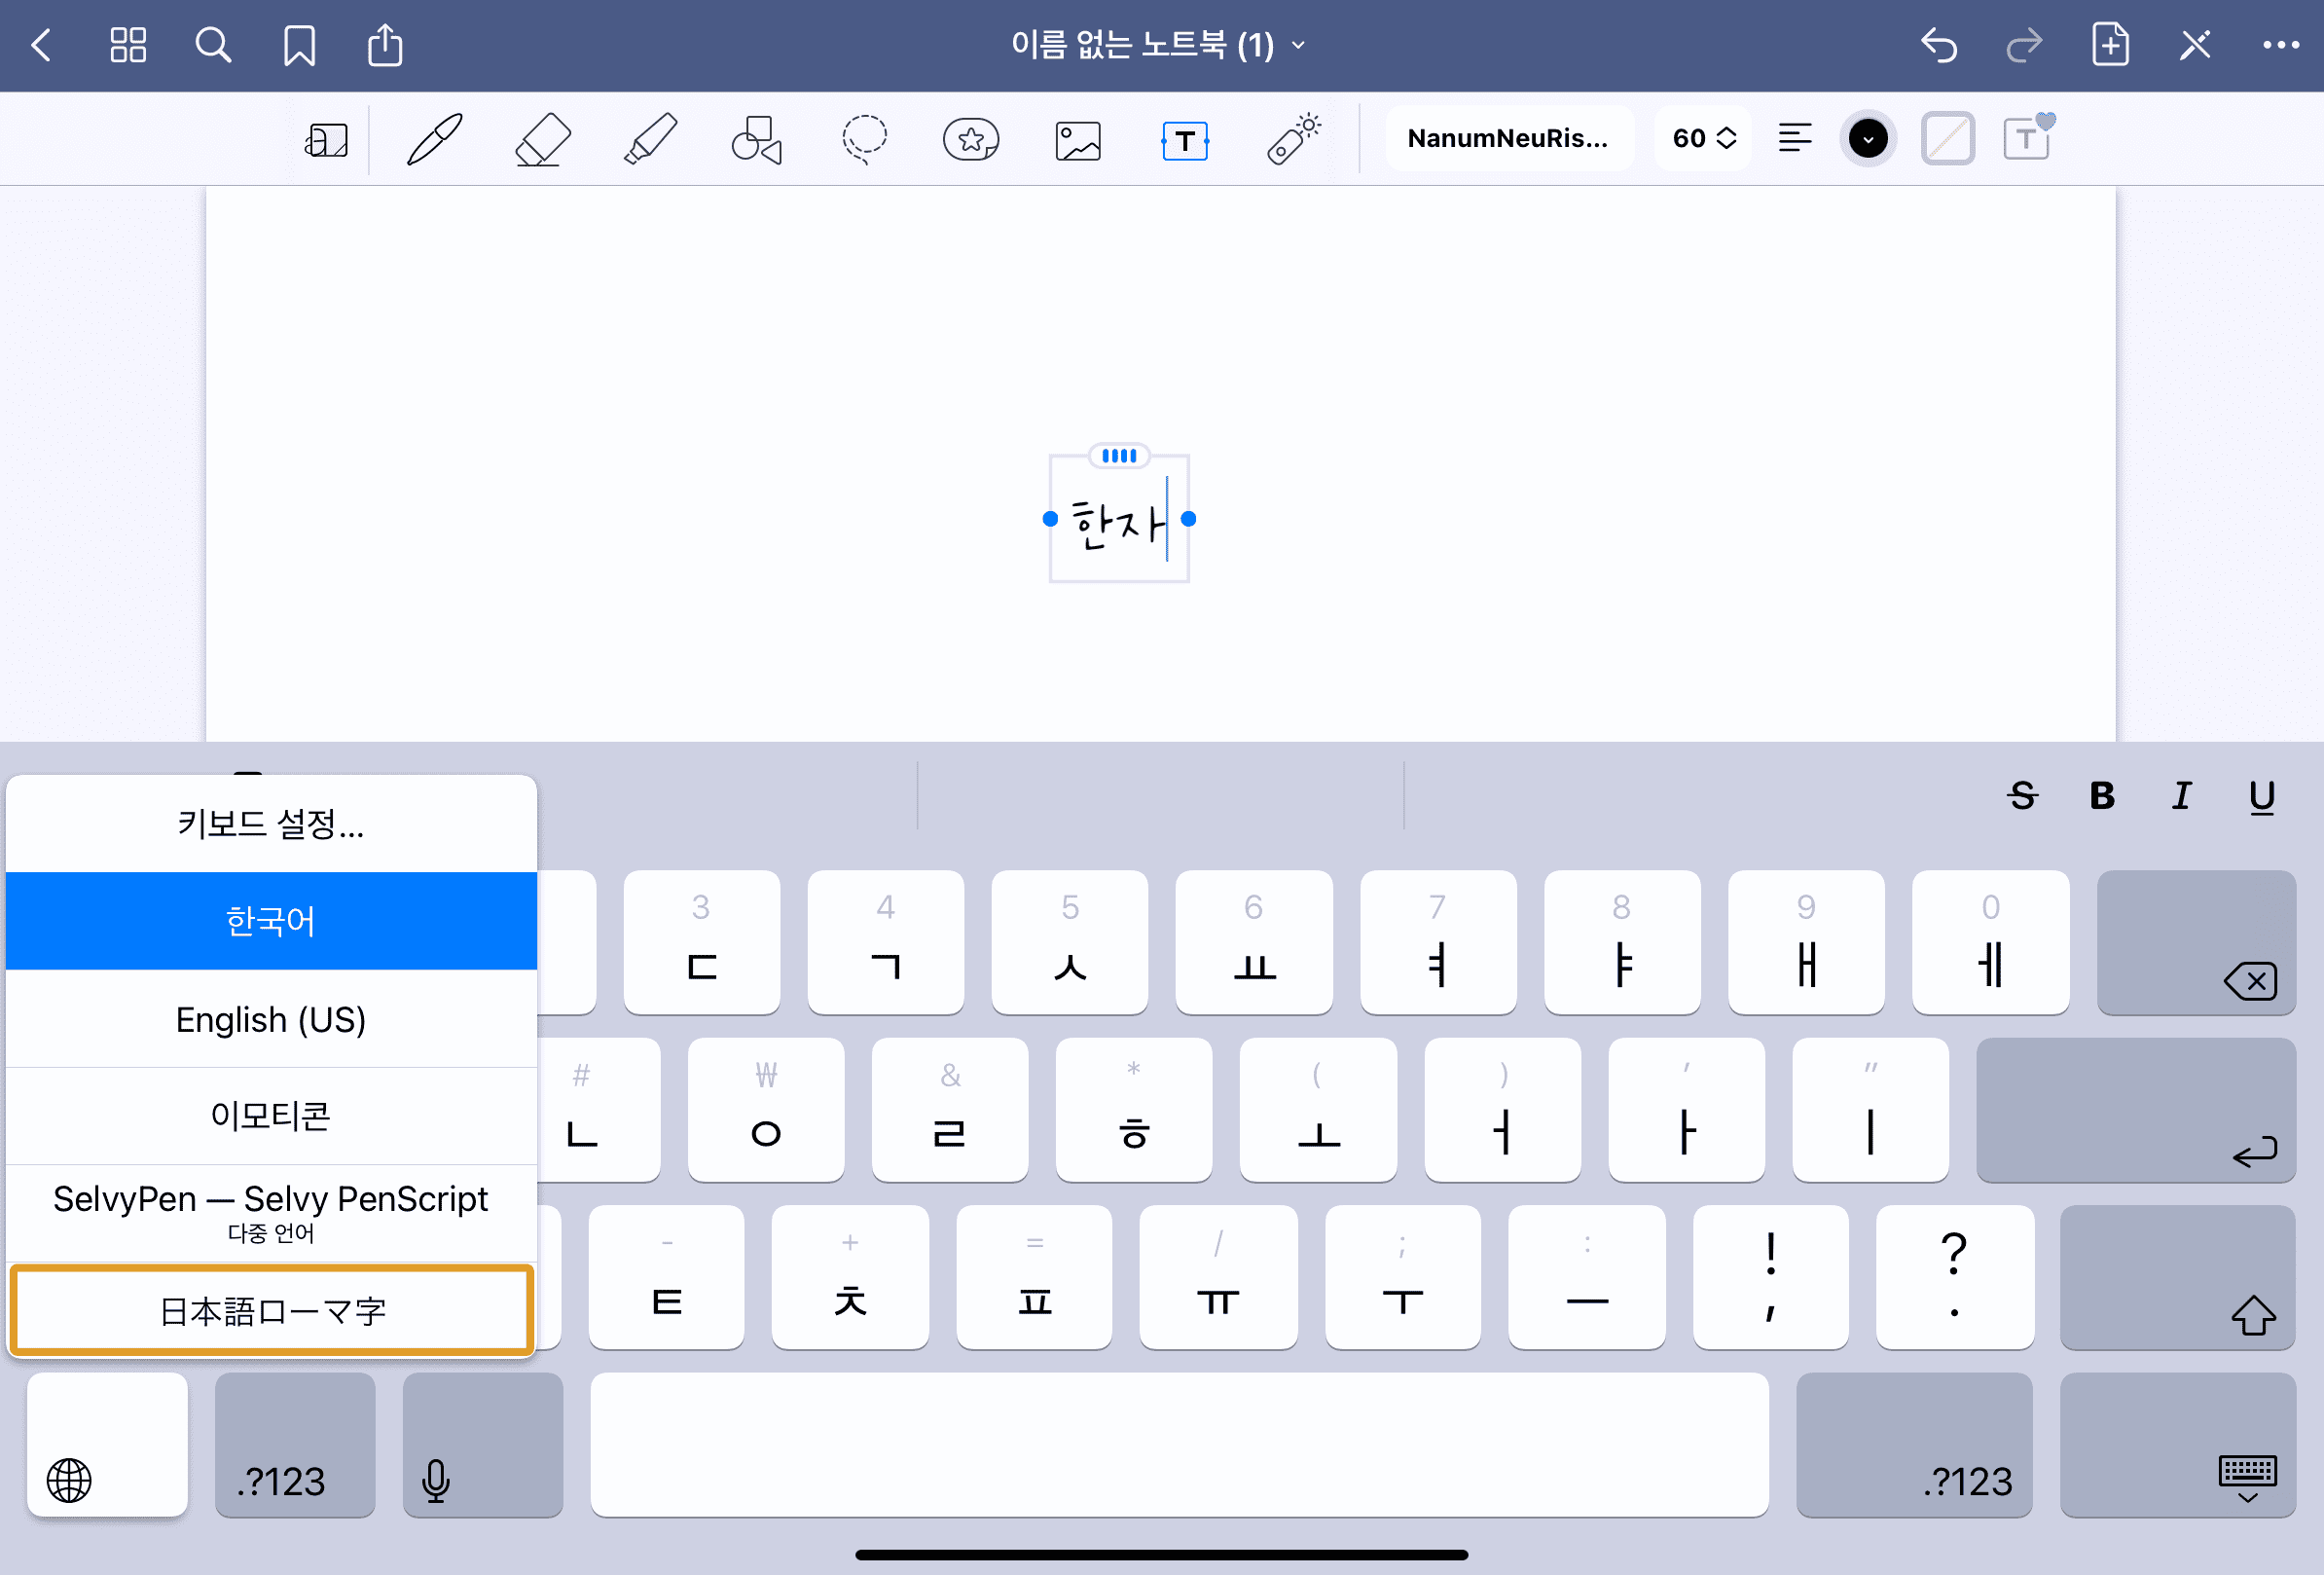Image resolution: width=2324 pixels, height=1575 pixels.
Task: Change font size 60 stepper
Action: (1704, 139)
